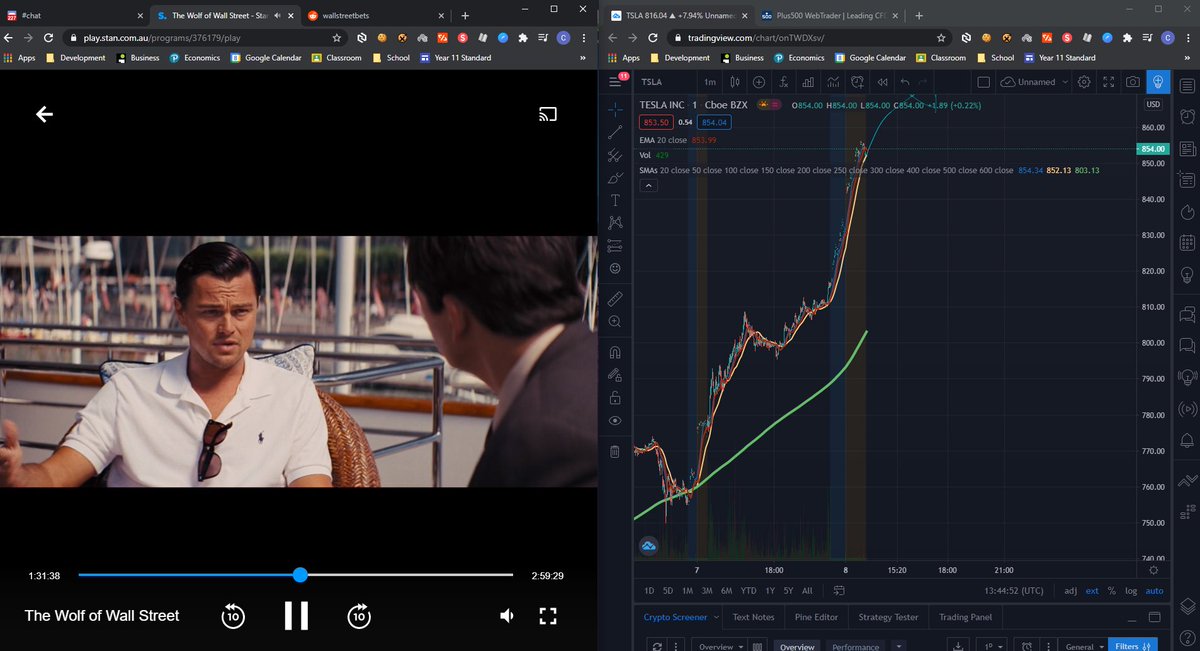The height and width of the screenshot is (651, 1200).
Task: Toggle adj dividend adjustment setting
Action: (1071, 590)
